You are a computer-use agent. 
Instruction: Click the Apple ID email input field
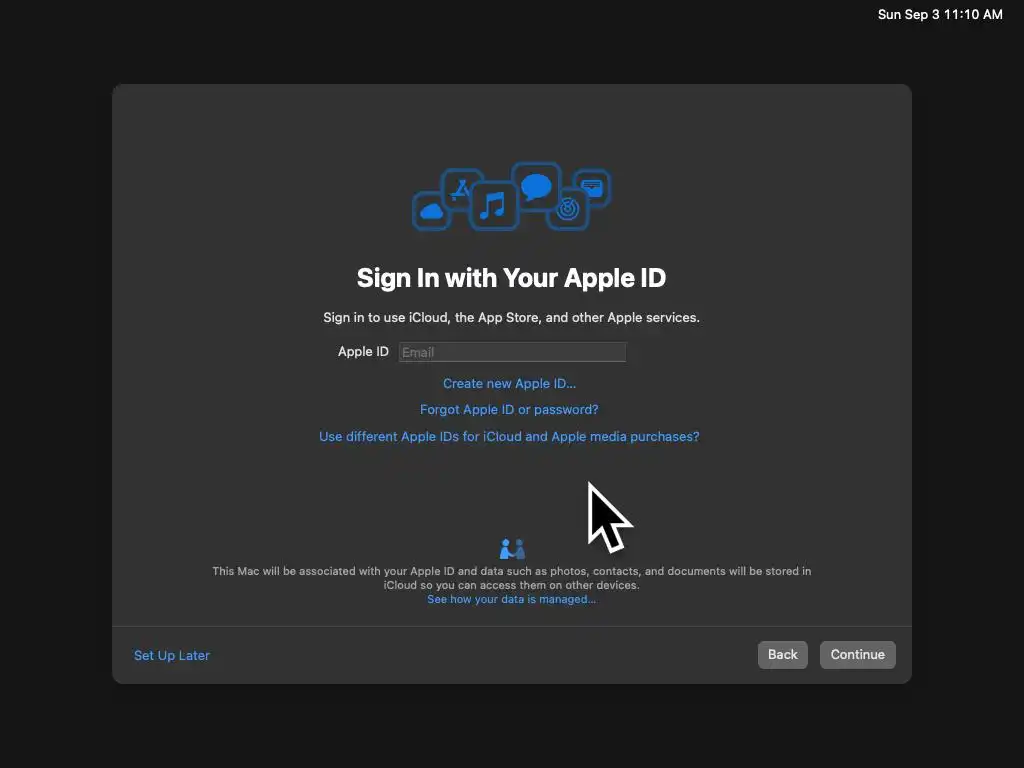click(512, 352)
